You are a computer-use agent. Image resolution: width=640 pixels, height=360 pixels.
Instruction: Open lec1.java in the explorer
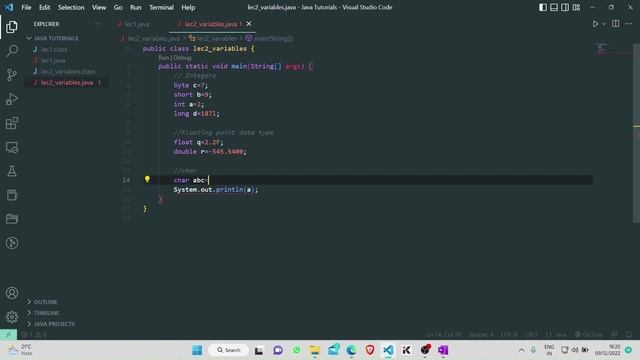pos(53,60)
